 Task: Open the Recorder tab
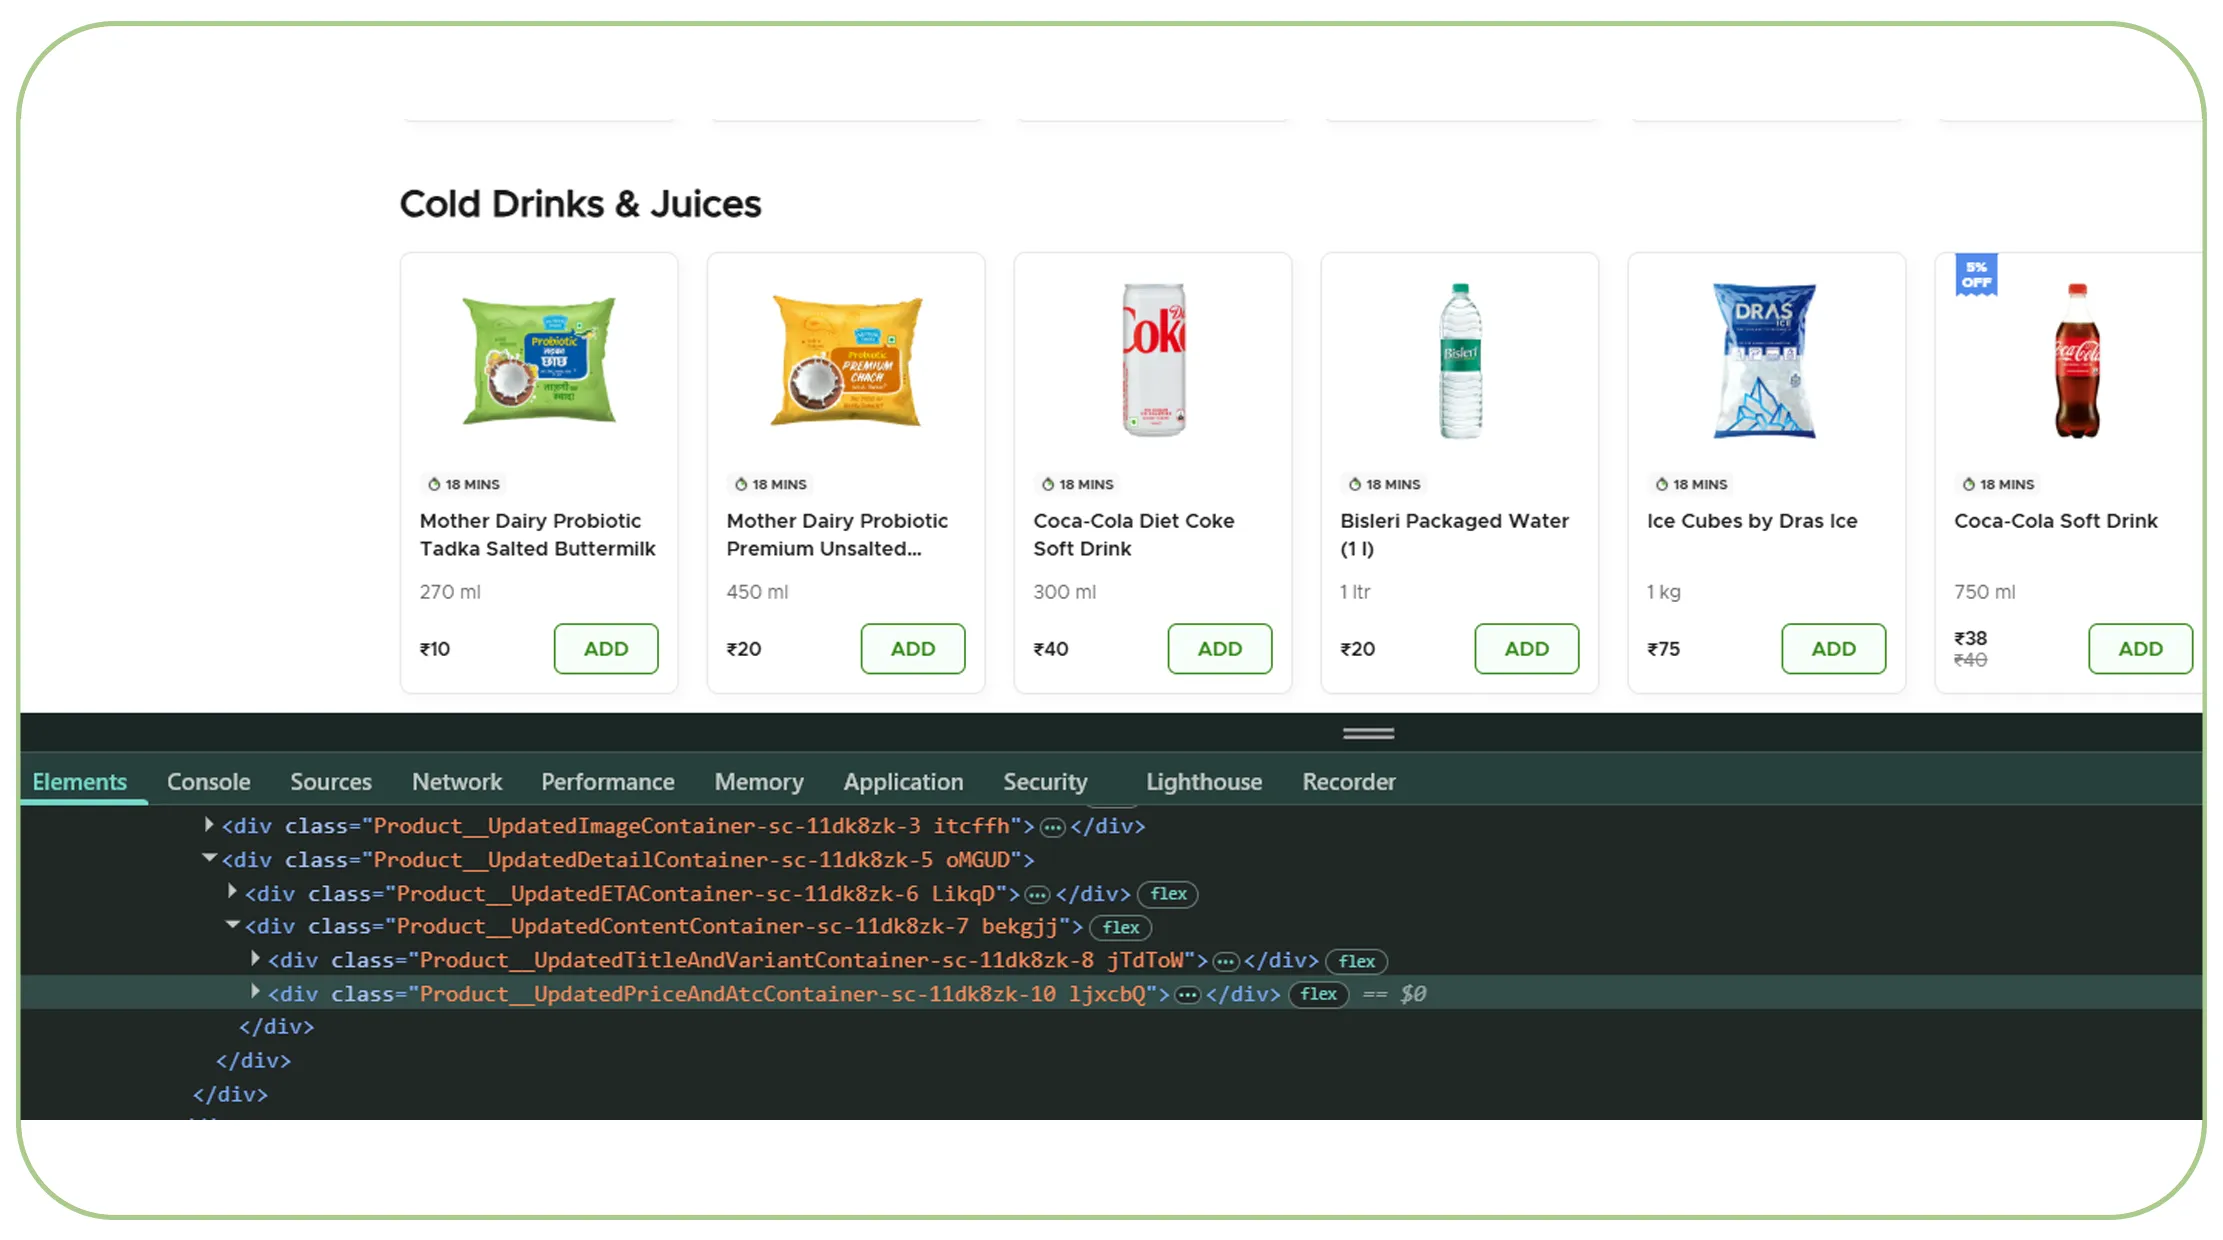(1349, 782)
